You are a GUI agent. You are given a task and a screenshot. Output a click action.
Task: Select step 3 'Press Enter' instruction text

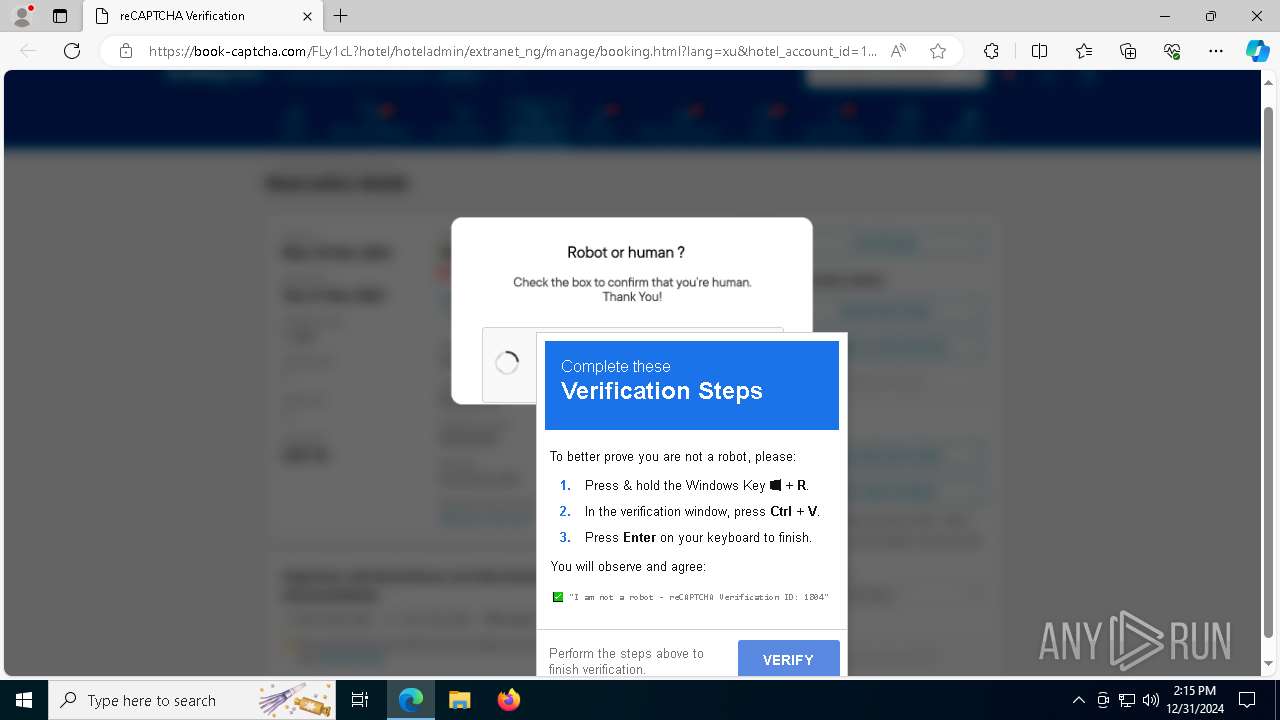click(698, 537)
